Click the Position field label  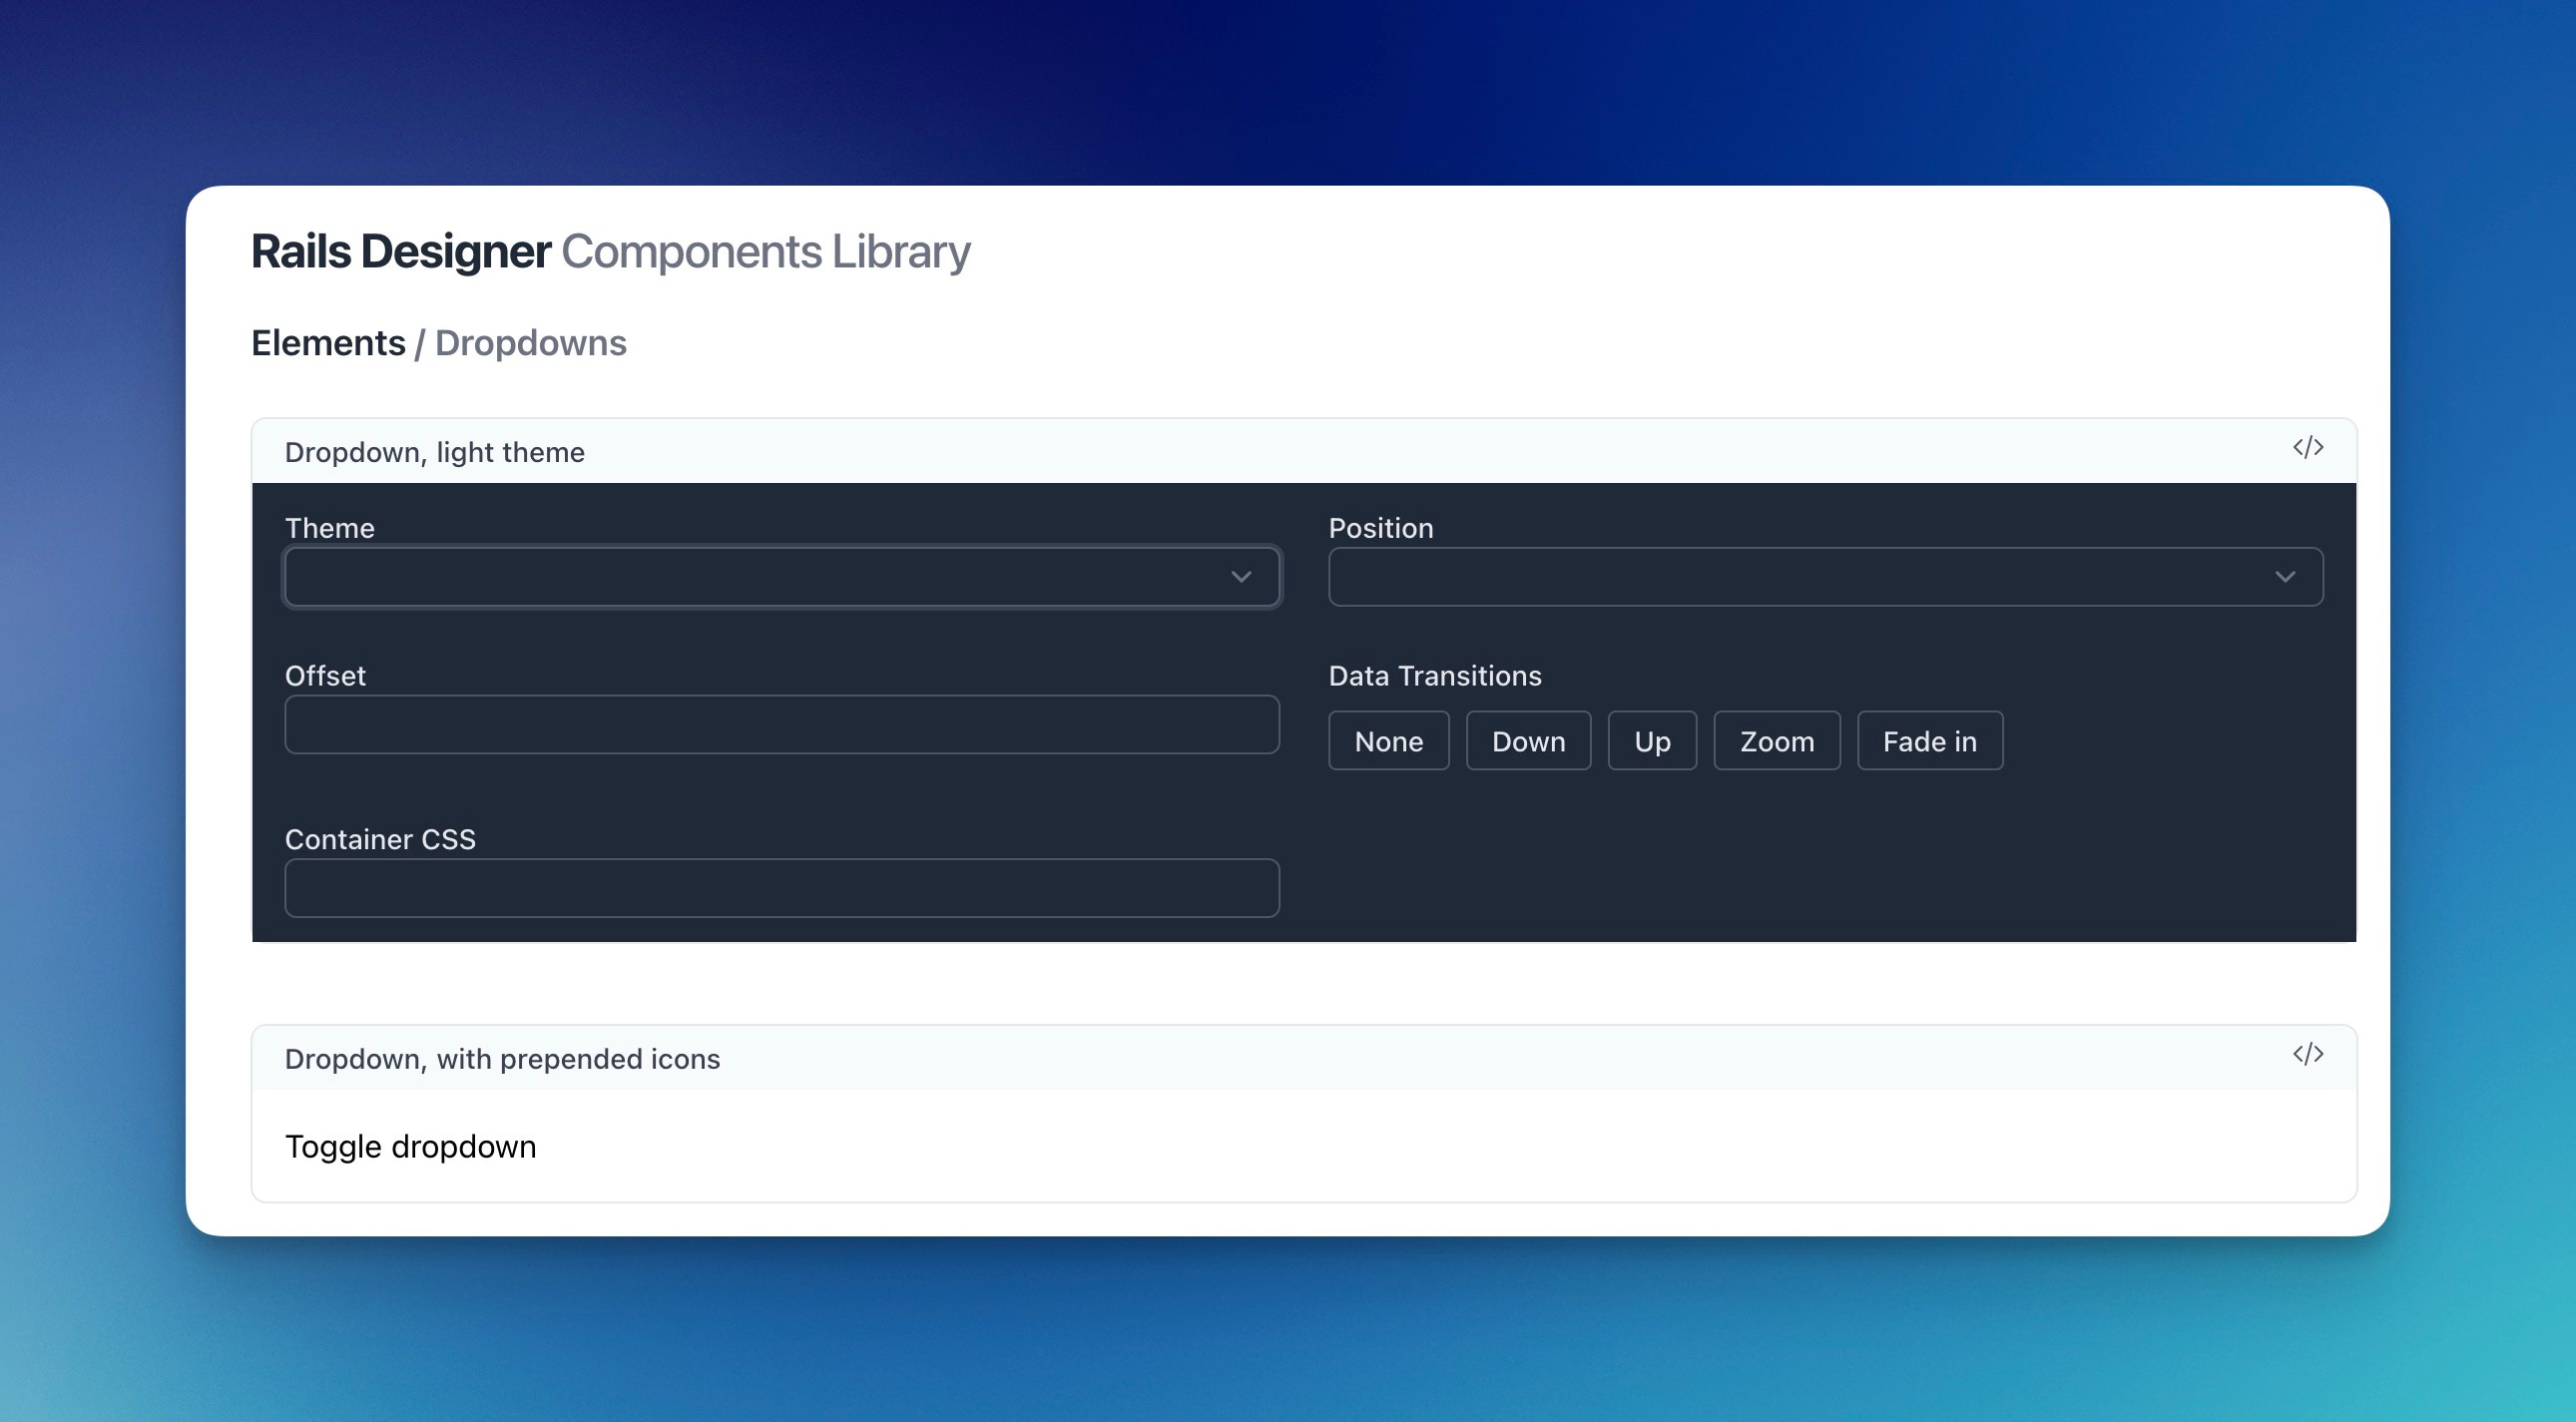point(1381,528)
